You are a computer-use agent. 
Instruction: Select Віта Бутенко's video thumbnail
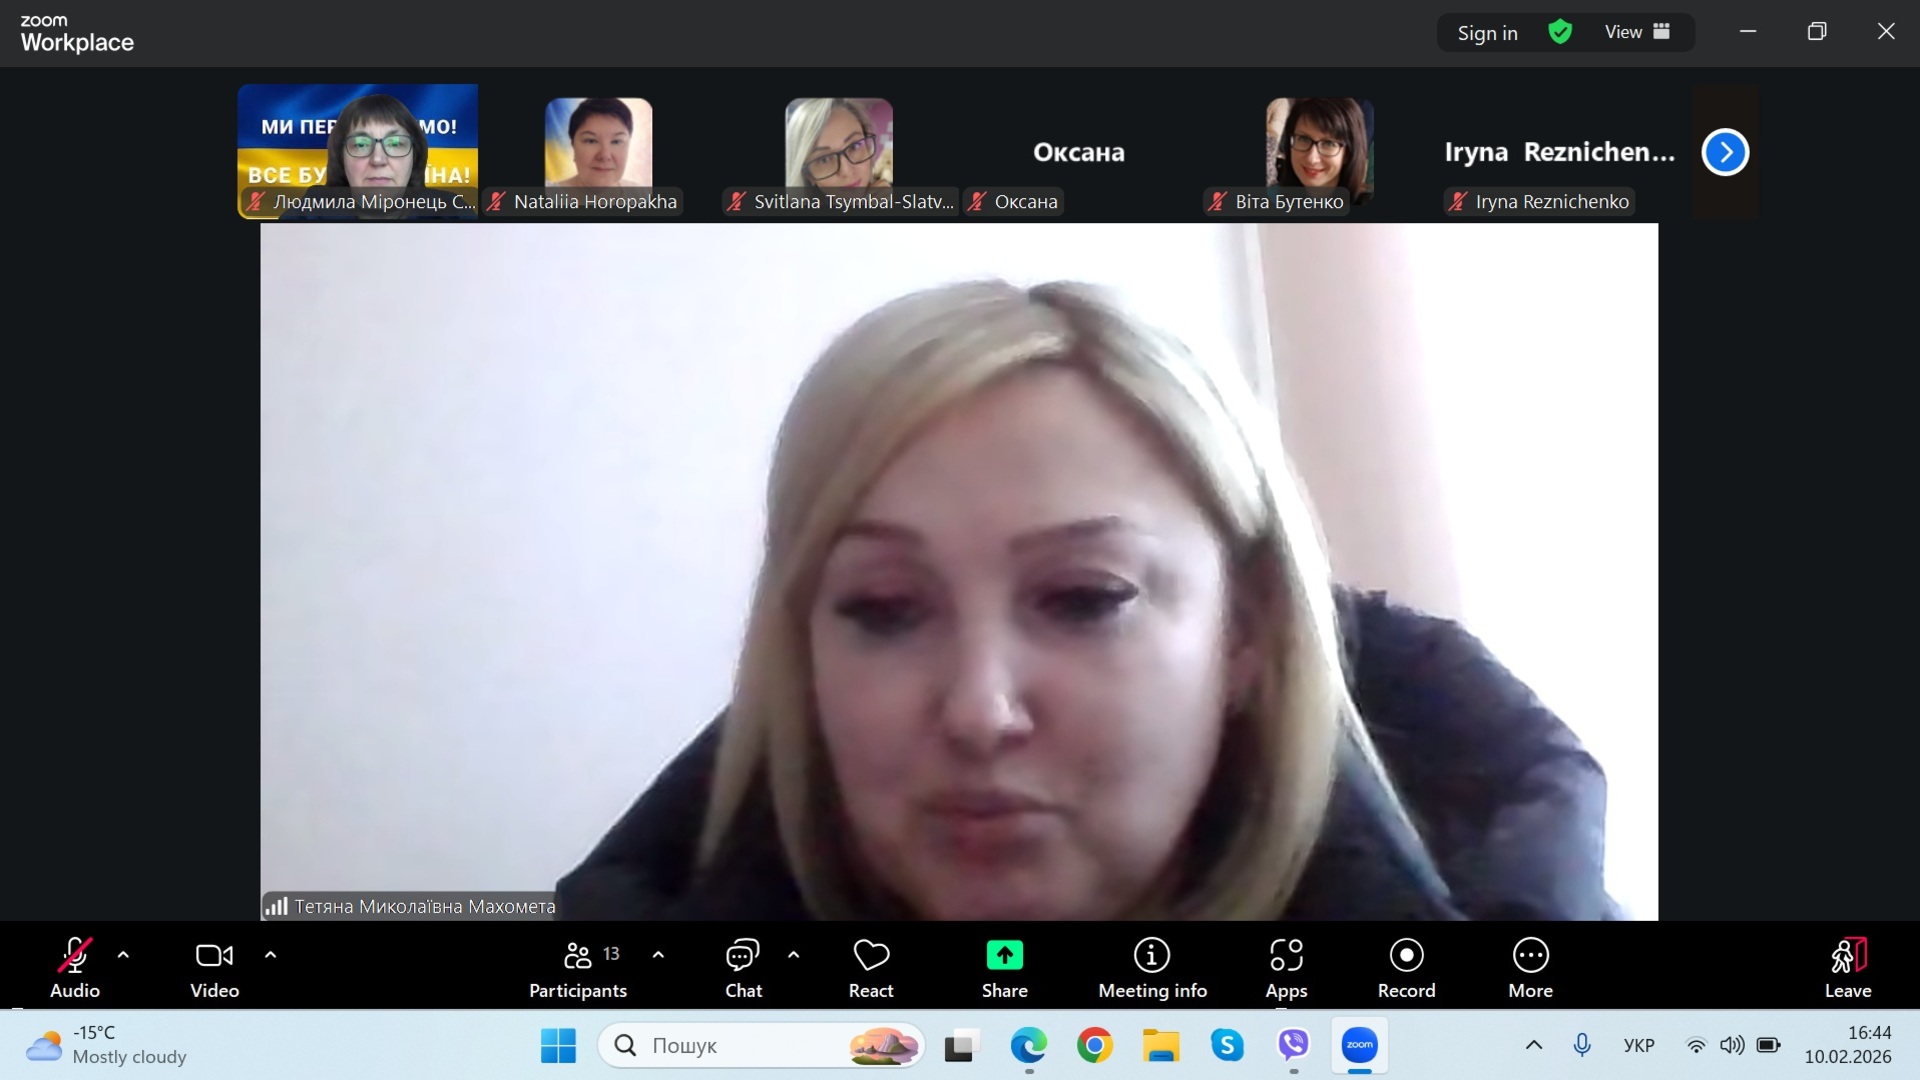pyautogui.click(x=1319, y=150)
